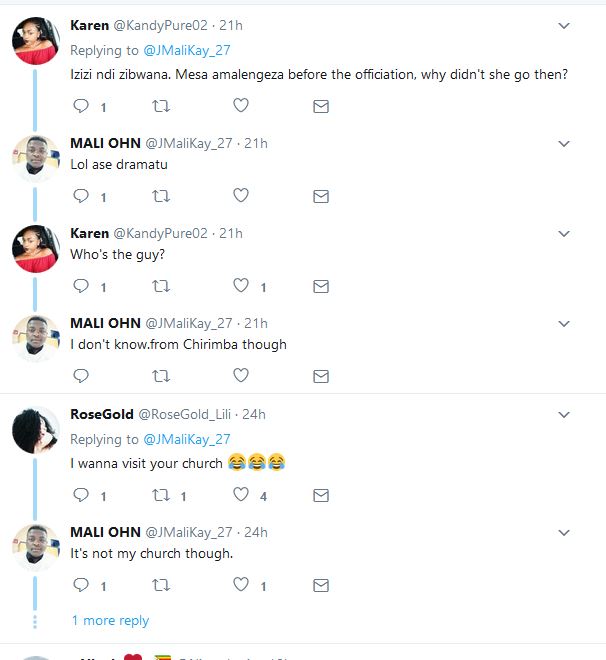
Task: Share Karen's "Who's the guy?" tweet by message
Action: coord(320,286)
